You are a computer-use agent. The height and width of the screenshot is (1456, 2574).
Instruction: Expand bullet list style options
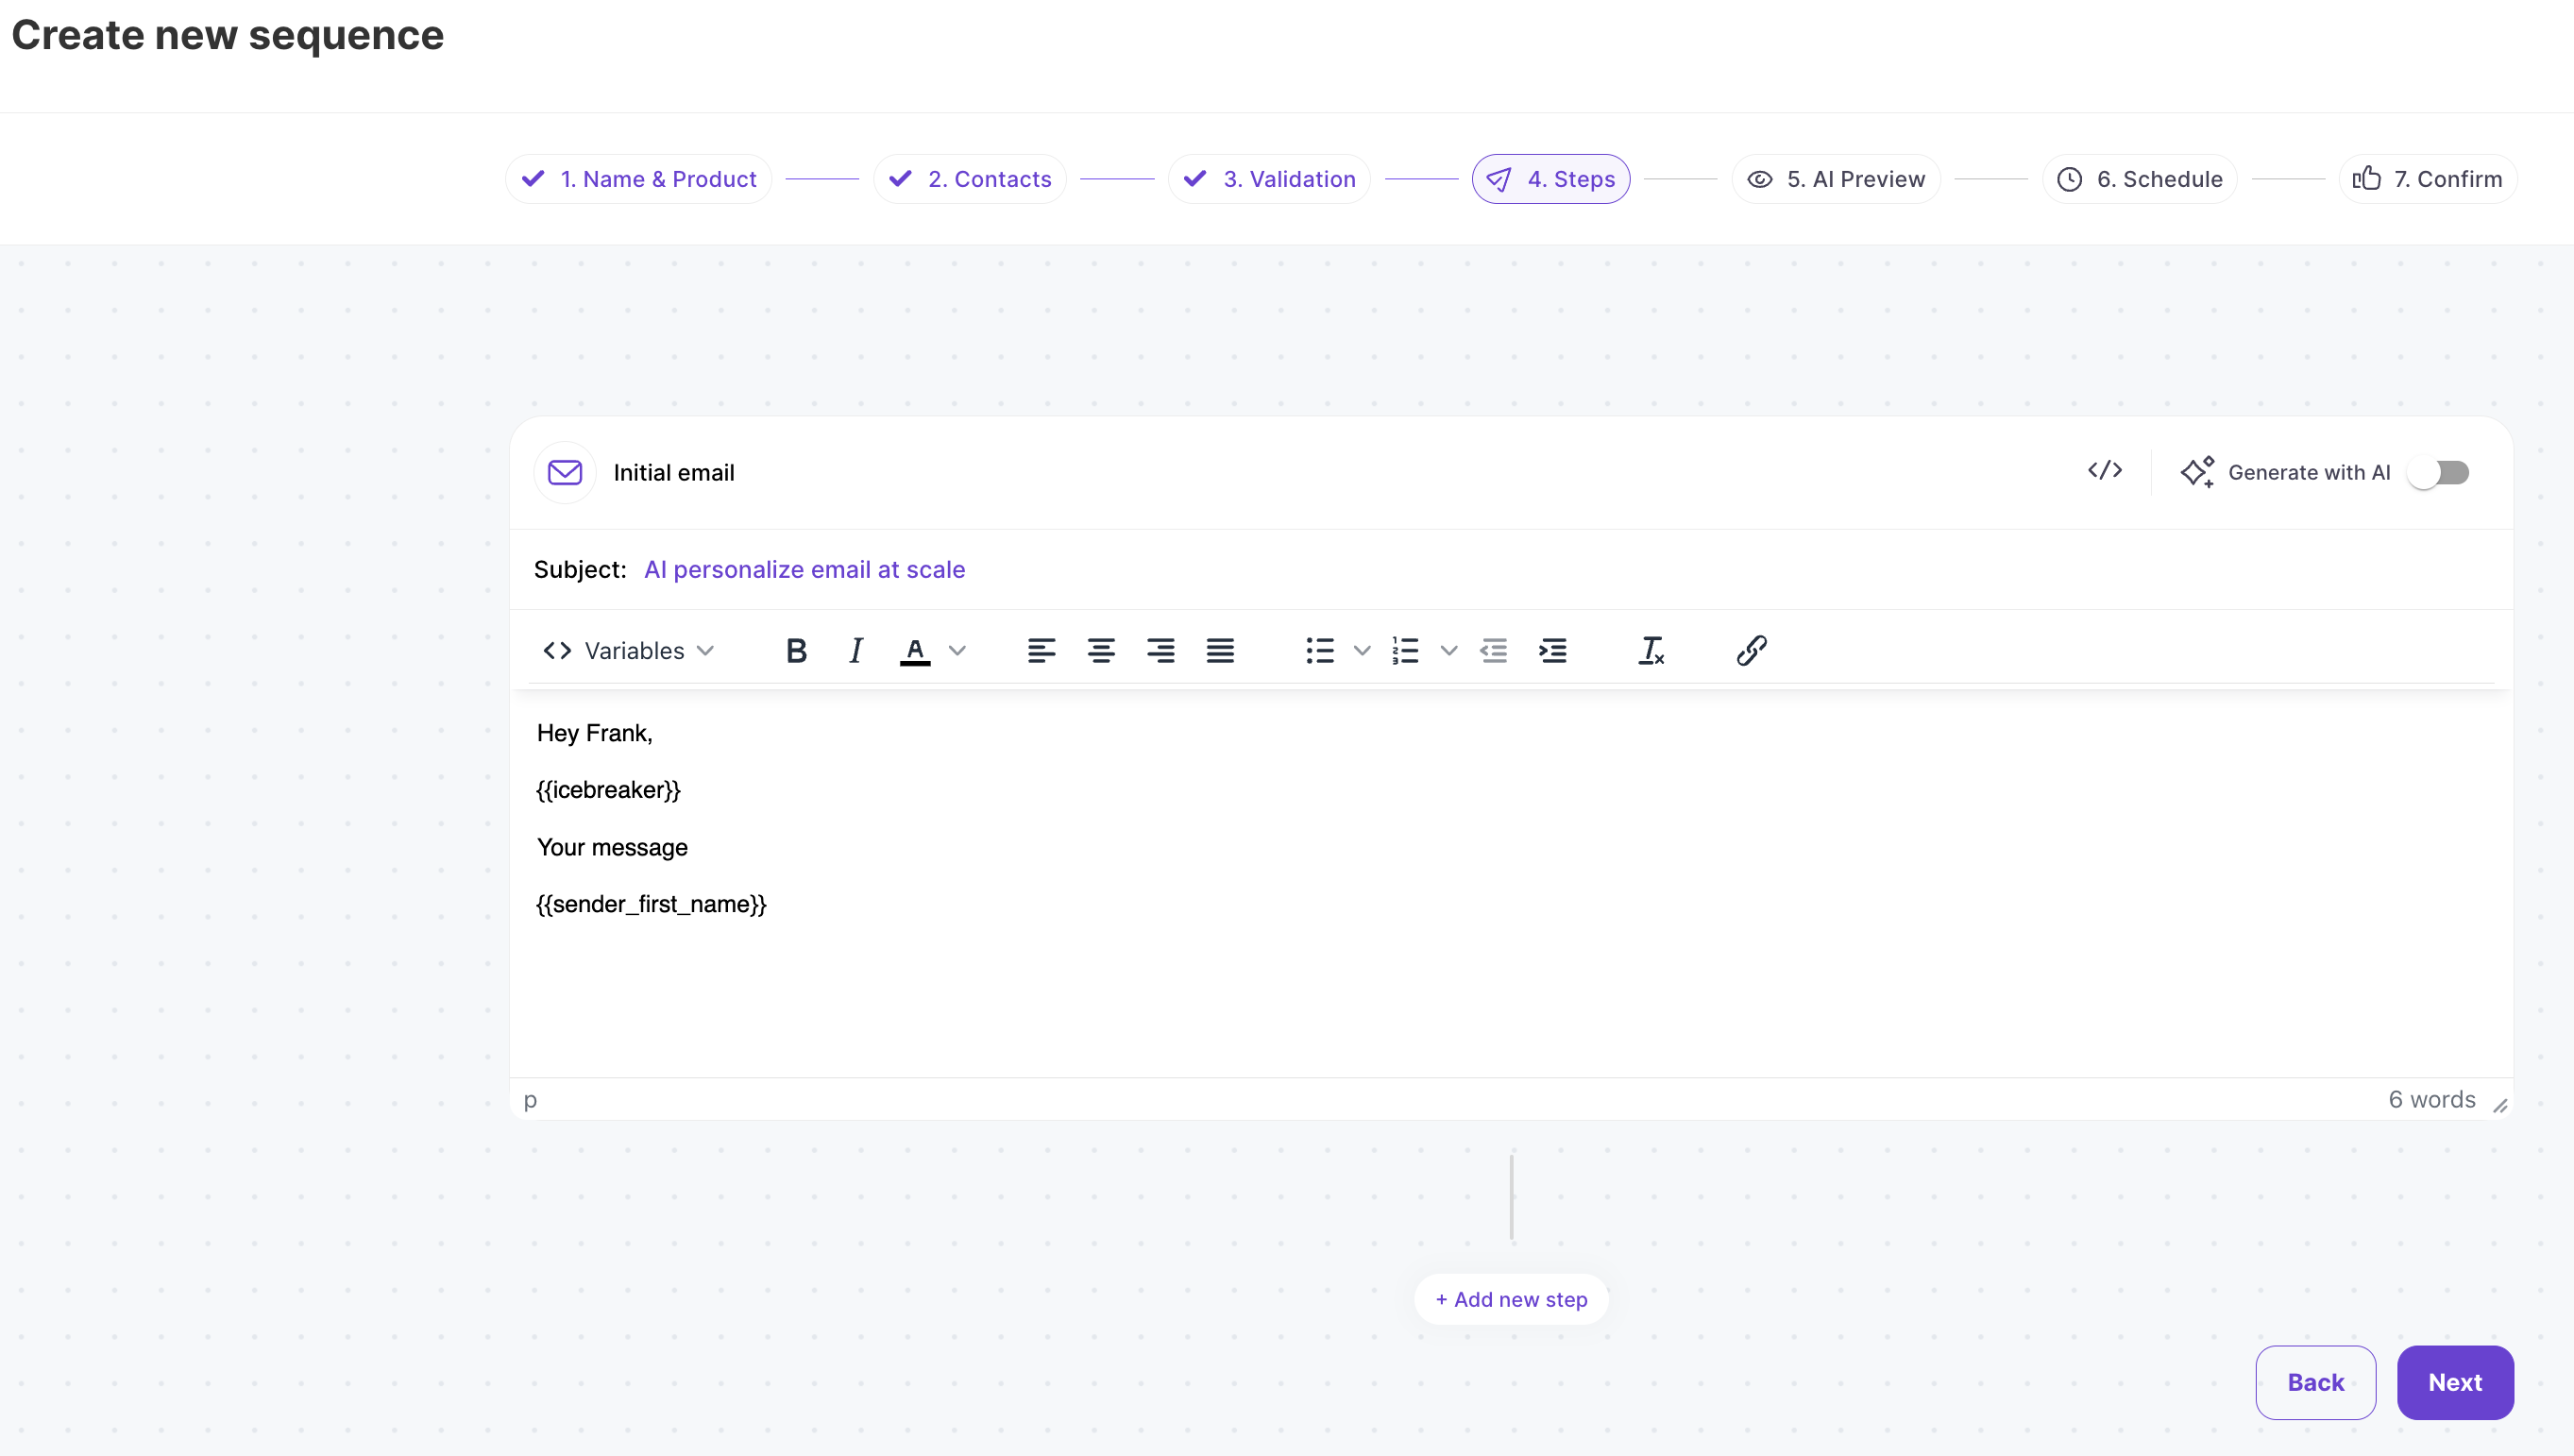click(1362, 651)
